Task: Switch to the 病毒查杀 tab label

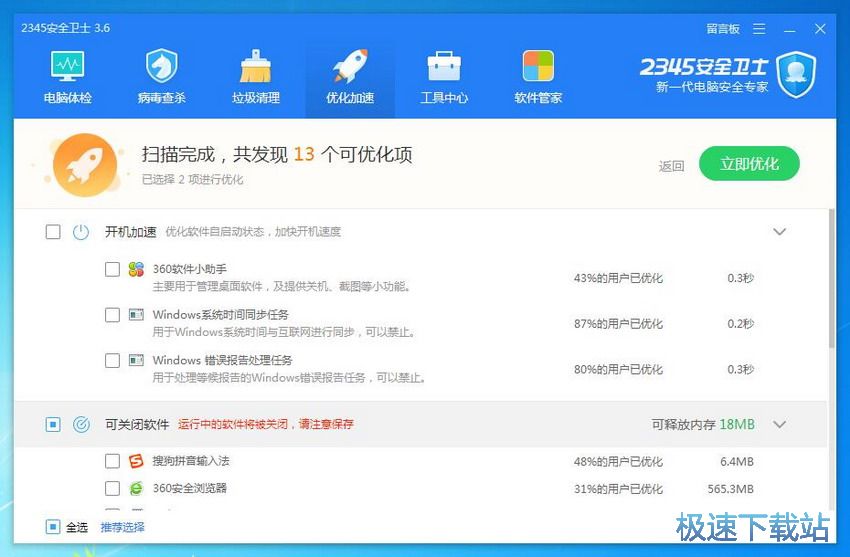Action: click(x=162, y=98)
